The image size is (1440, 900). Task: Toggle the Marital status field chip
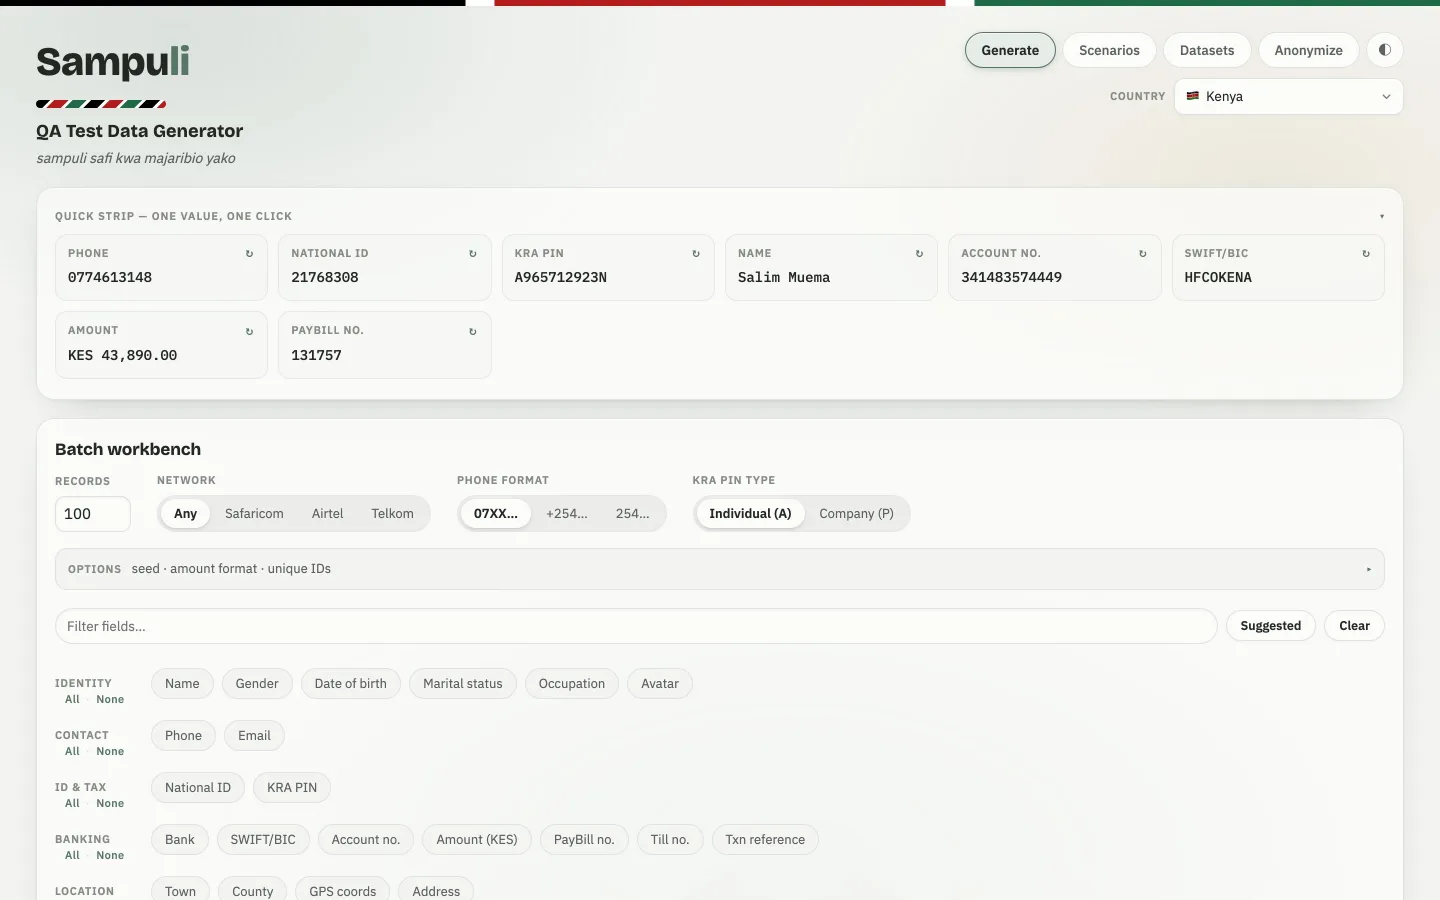pos(463,684)
